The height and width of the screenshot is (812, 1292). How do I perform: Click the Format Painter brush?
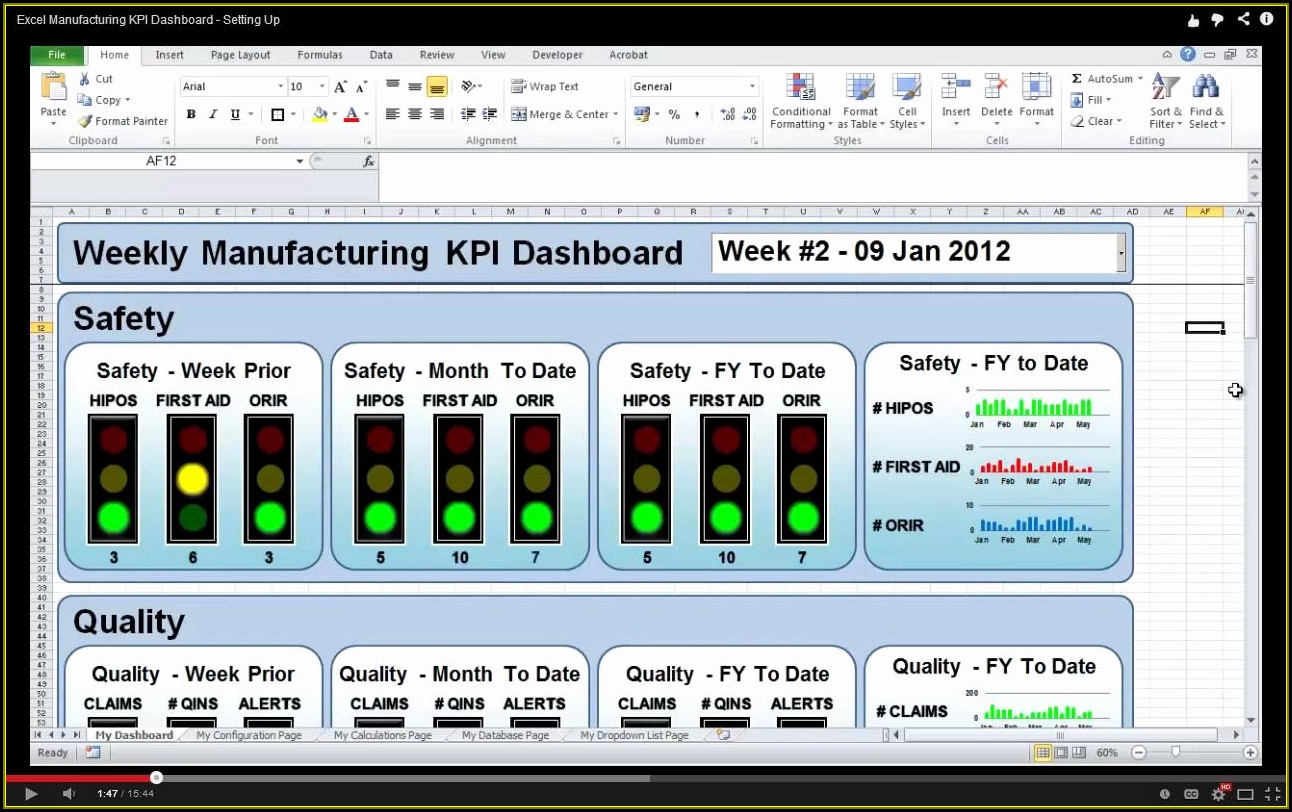(x=85, y=121)
